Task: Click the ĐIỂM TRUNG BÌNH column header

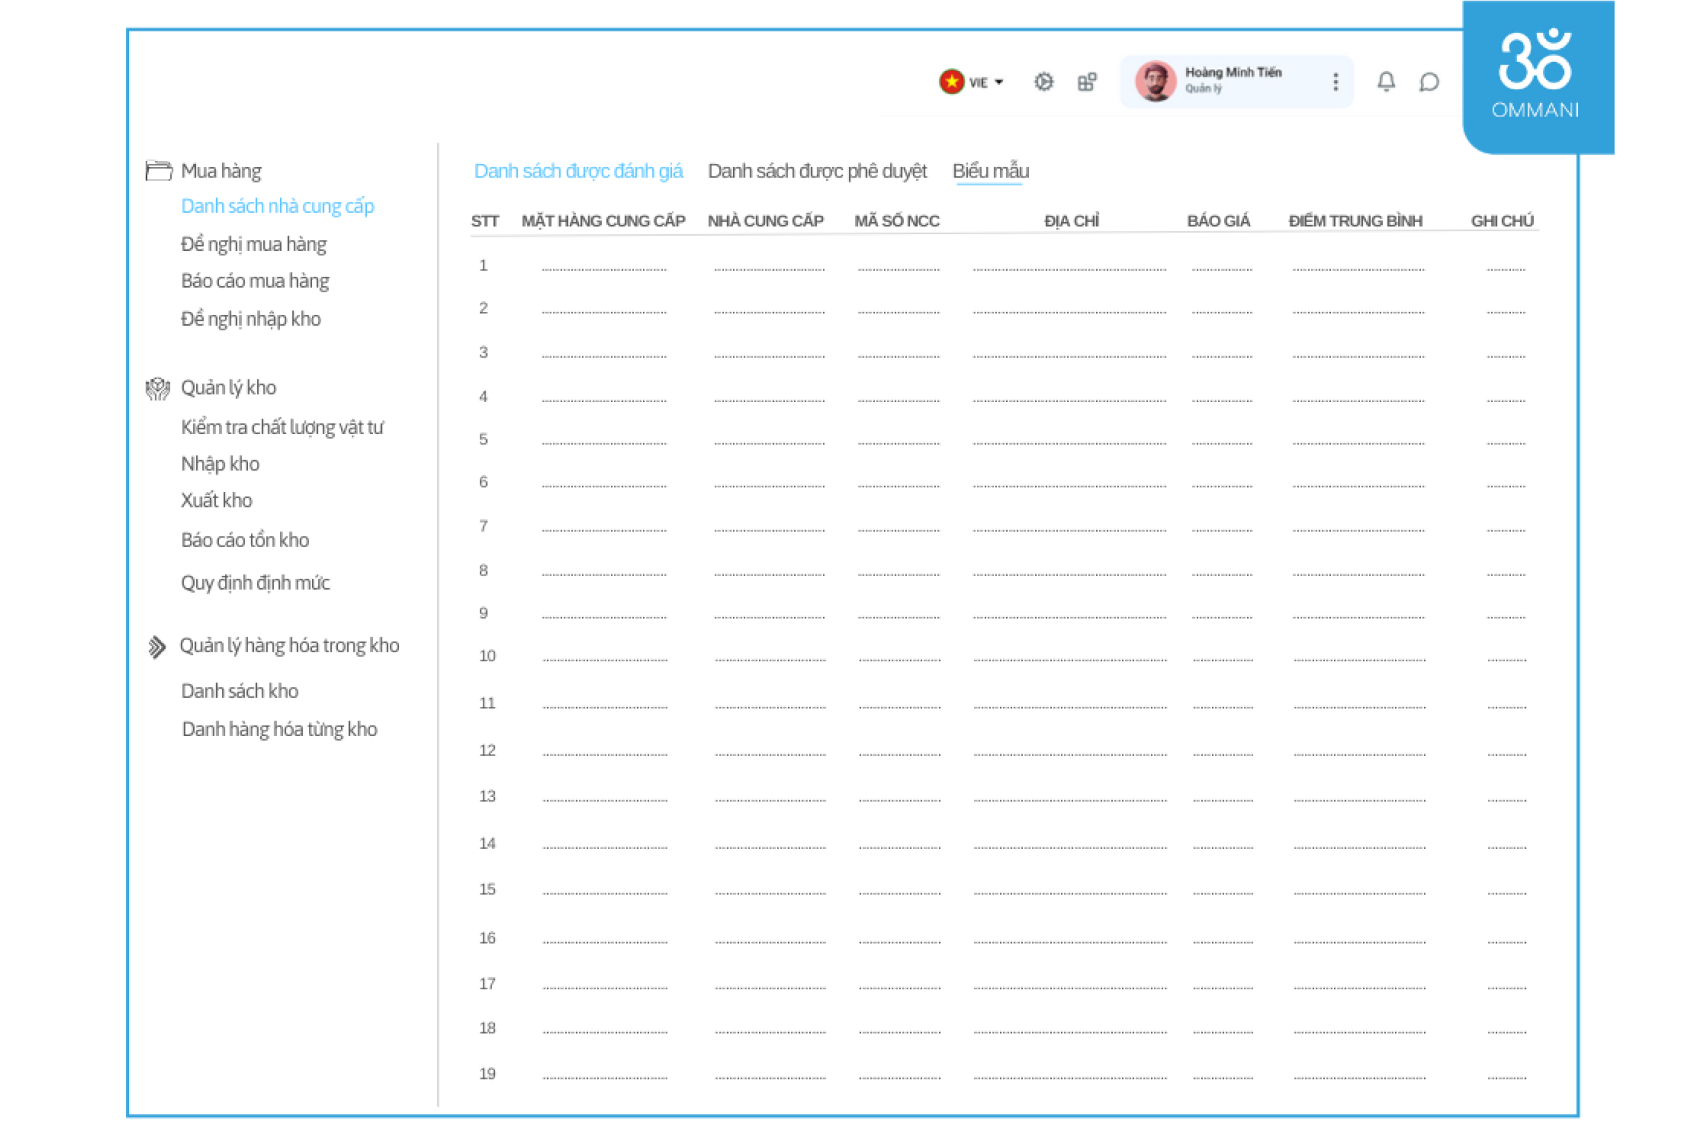Action: 1355,221
